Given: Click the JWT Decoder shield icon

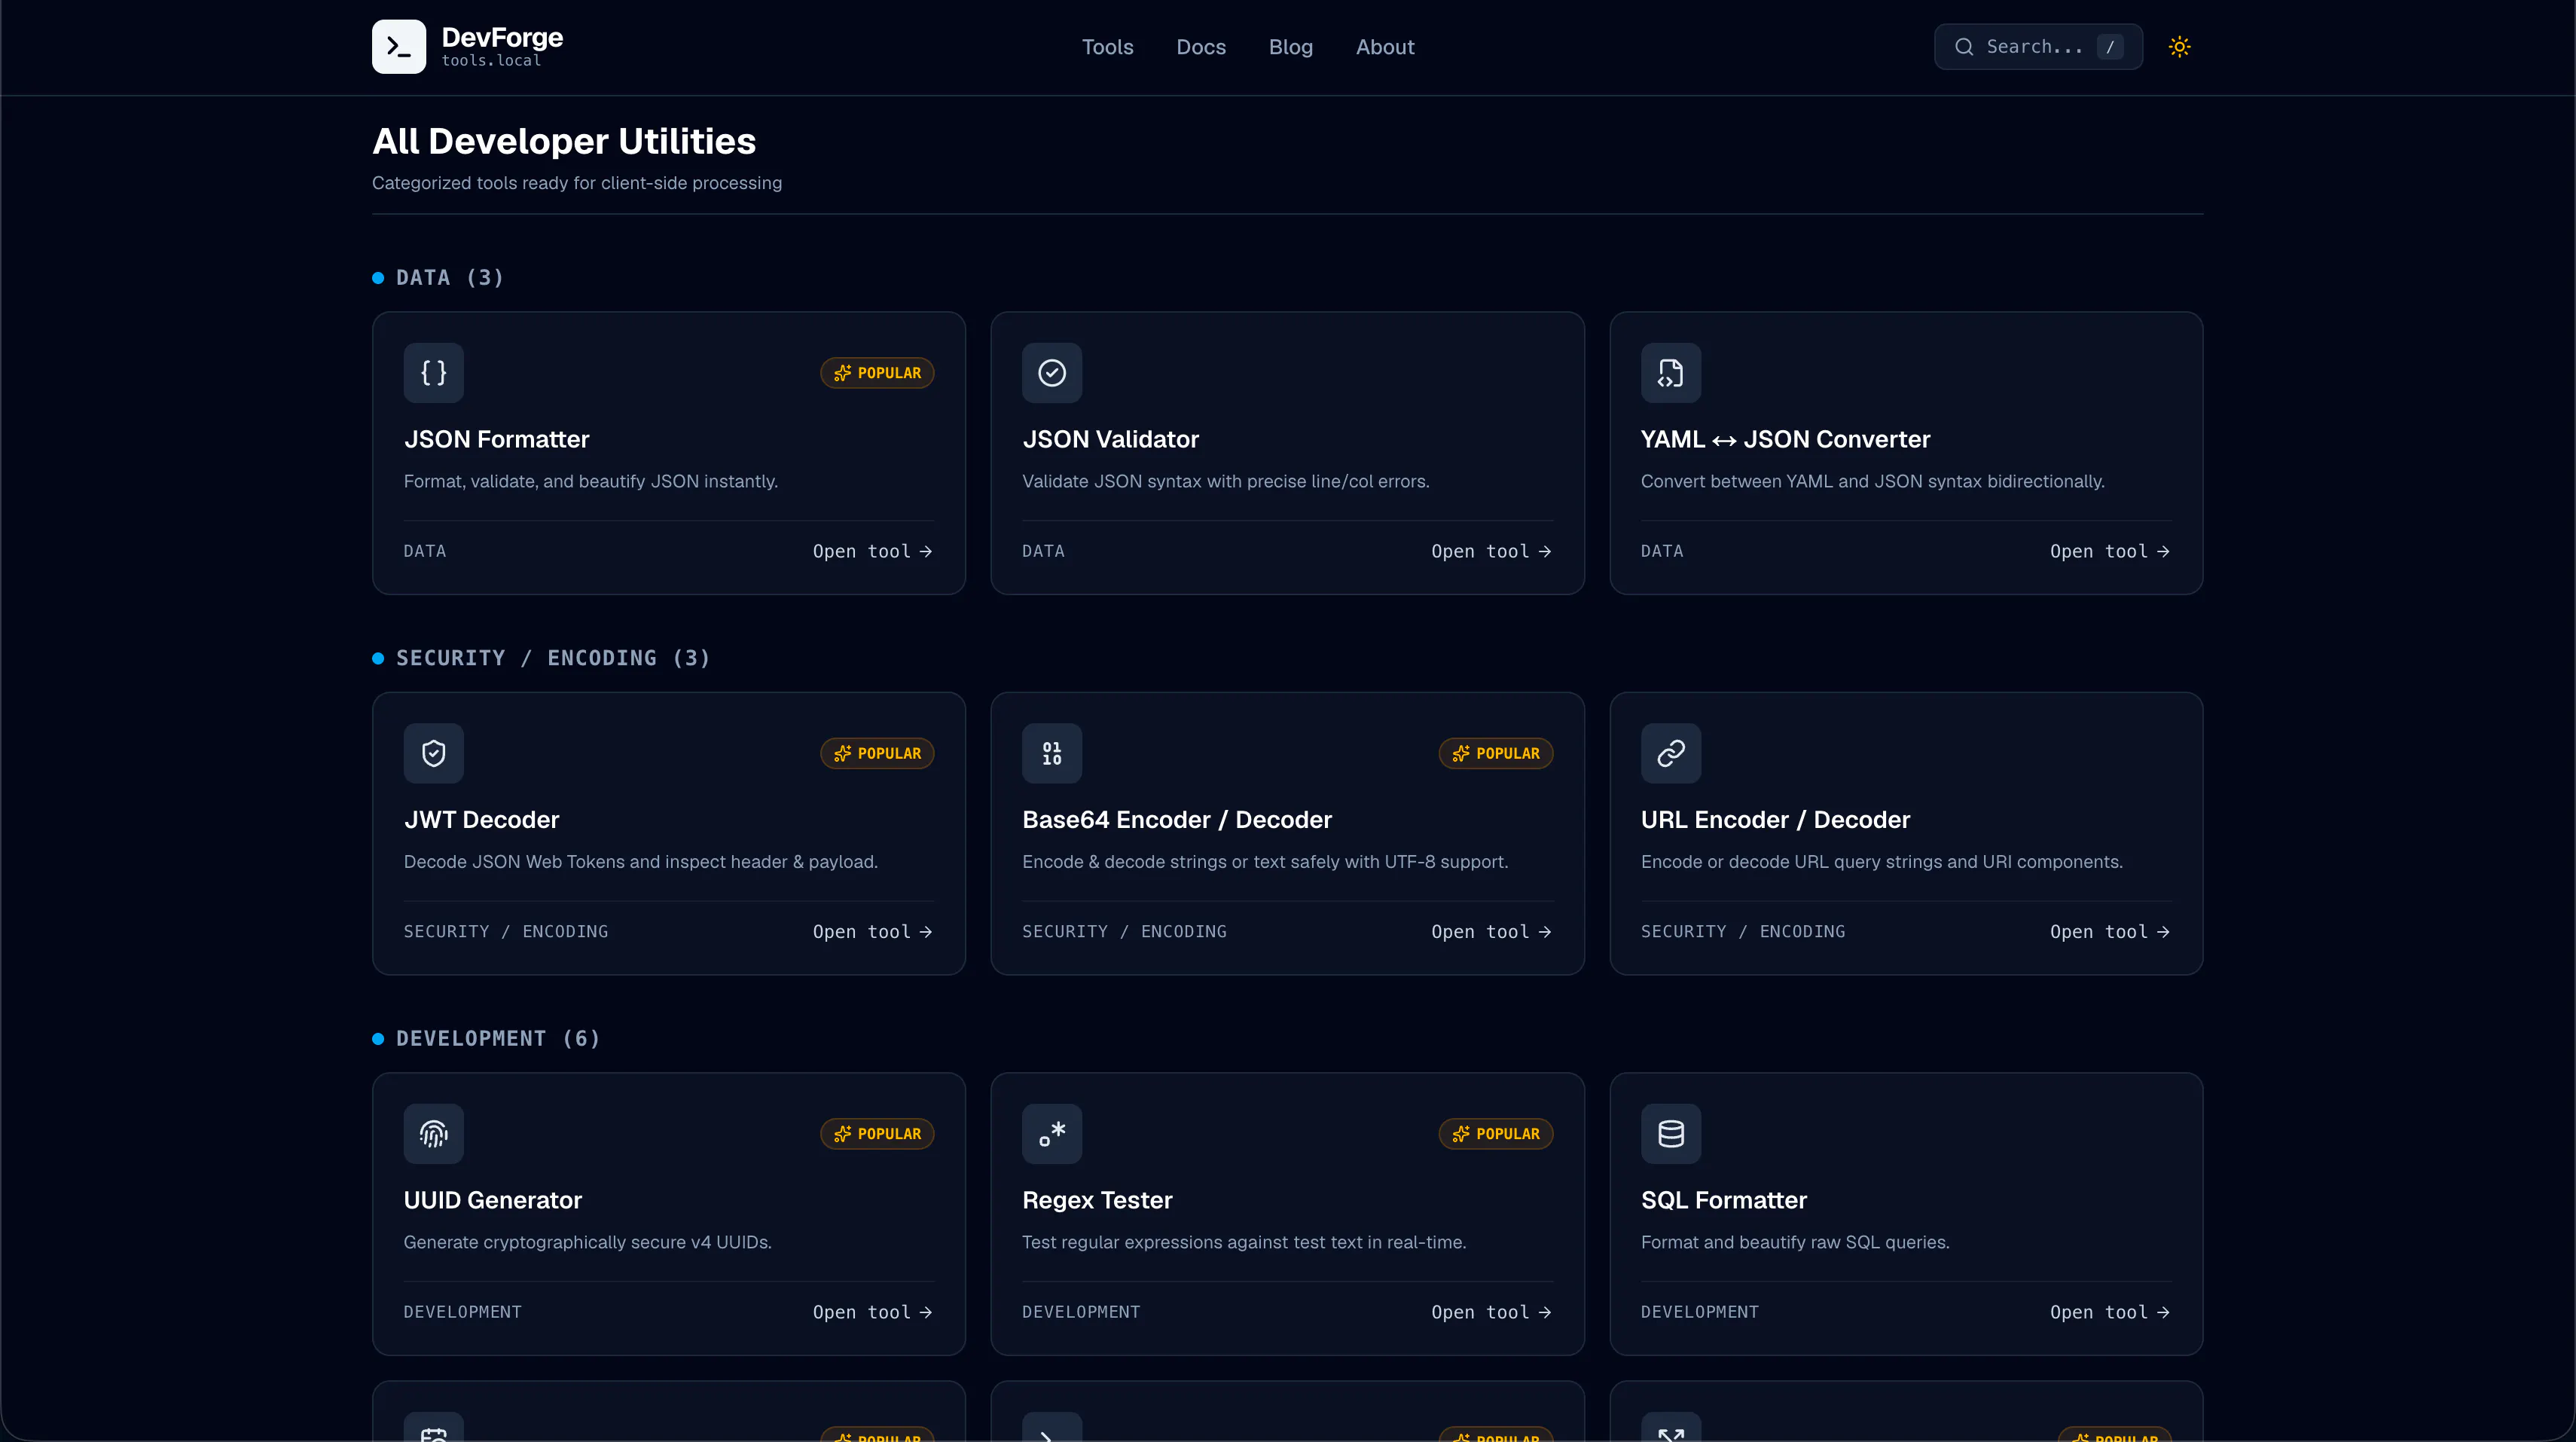Looking at the screenshot, I should pyautogui.click(x=433, y=753).
